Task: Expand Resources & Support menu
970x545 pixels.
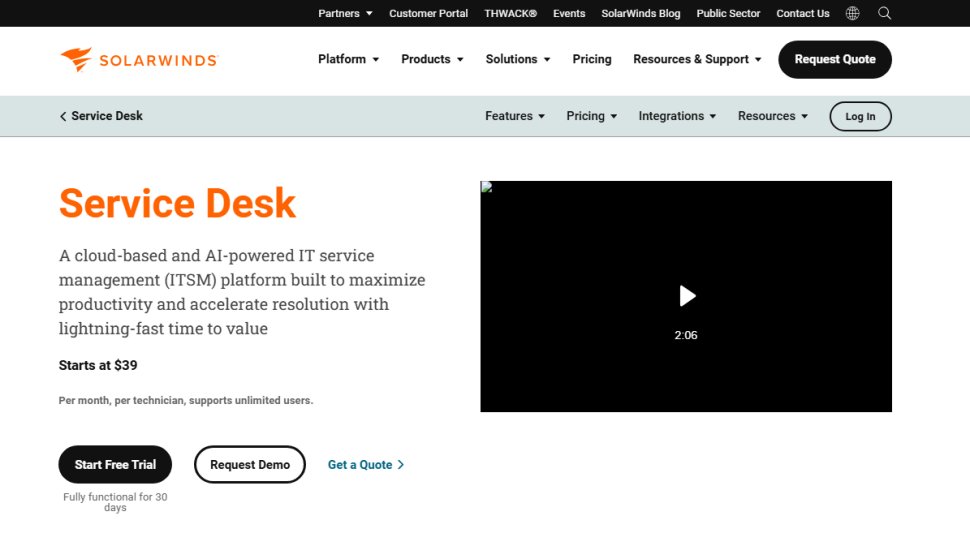Action: [x=697, y=59]
